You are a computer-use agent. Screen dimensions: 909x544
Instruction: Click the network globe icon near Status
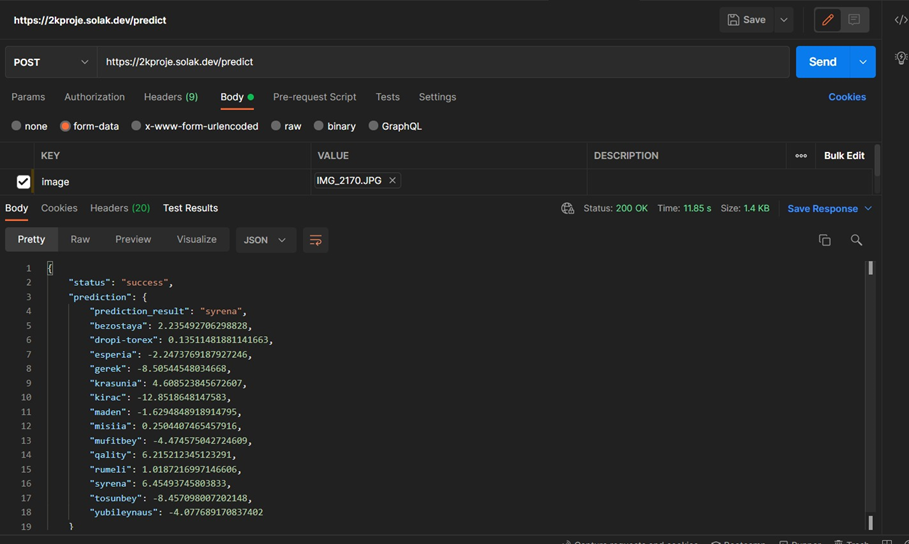coord(568,208)
